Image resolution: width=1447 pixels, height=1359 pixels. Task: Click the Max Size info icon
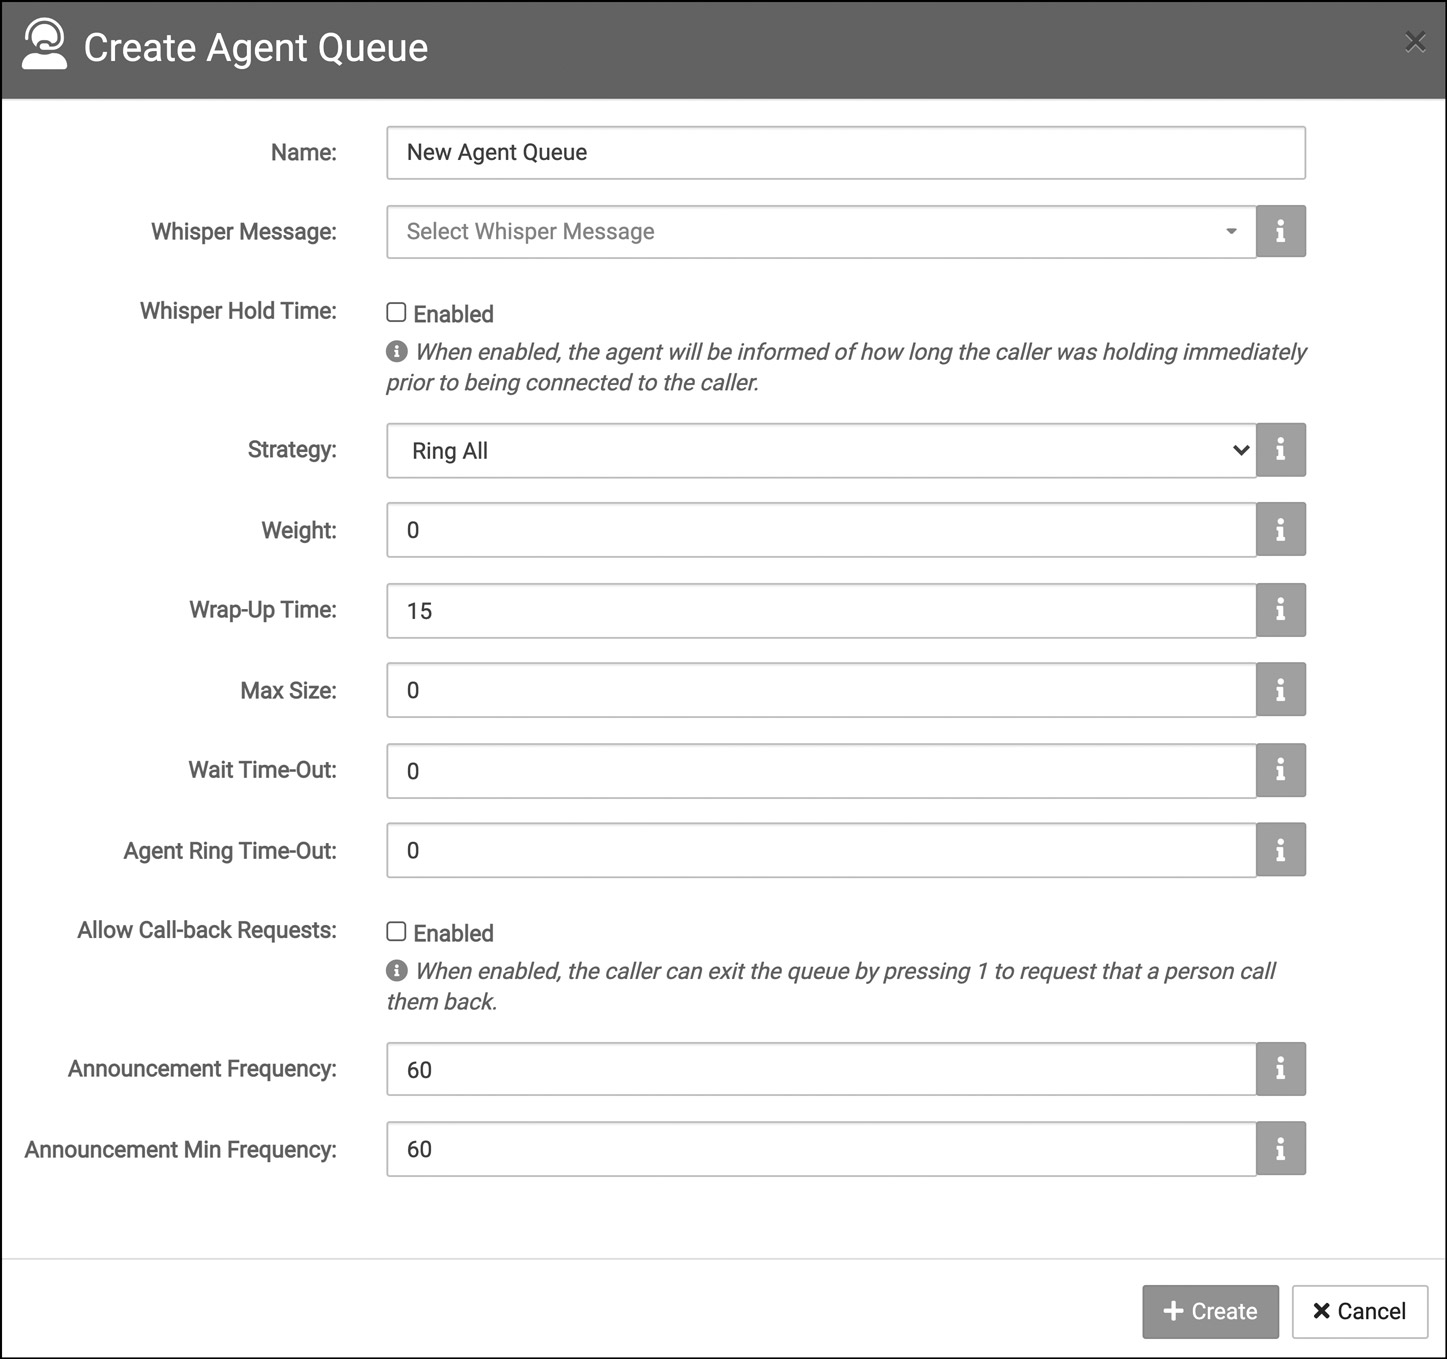[1281, 689]
